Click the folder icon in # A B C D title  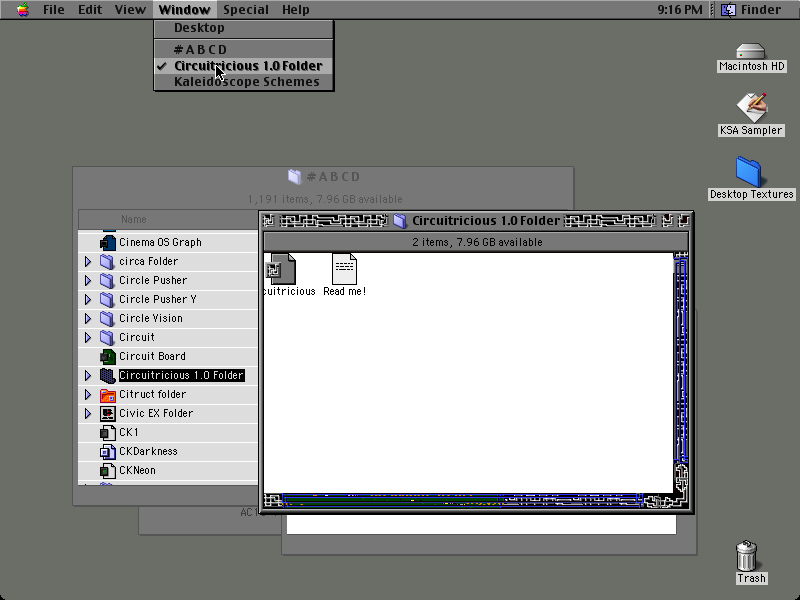294,177
